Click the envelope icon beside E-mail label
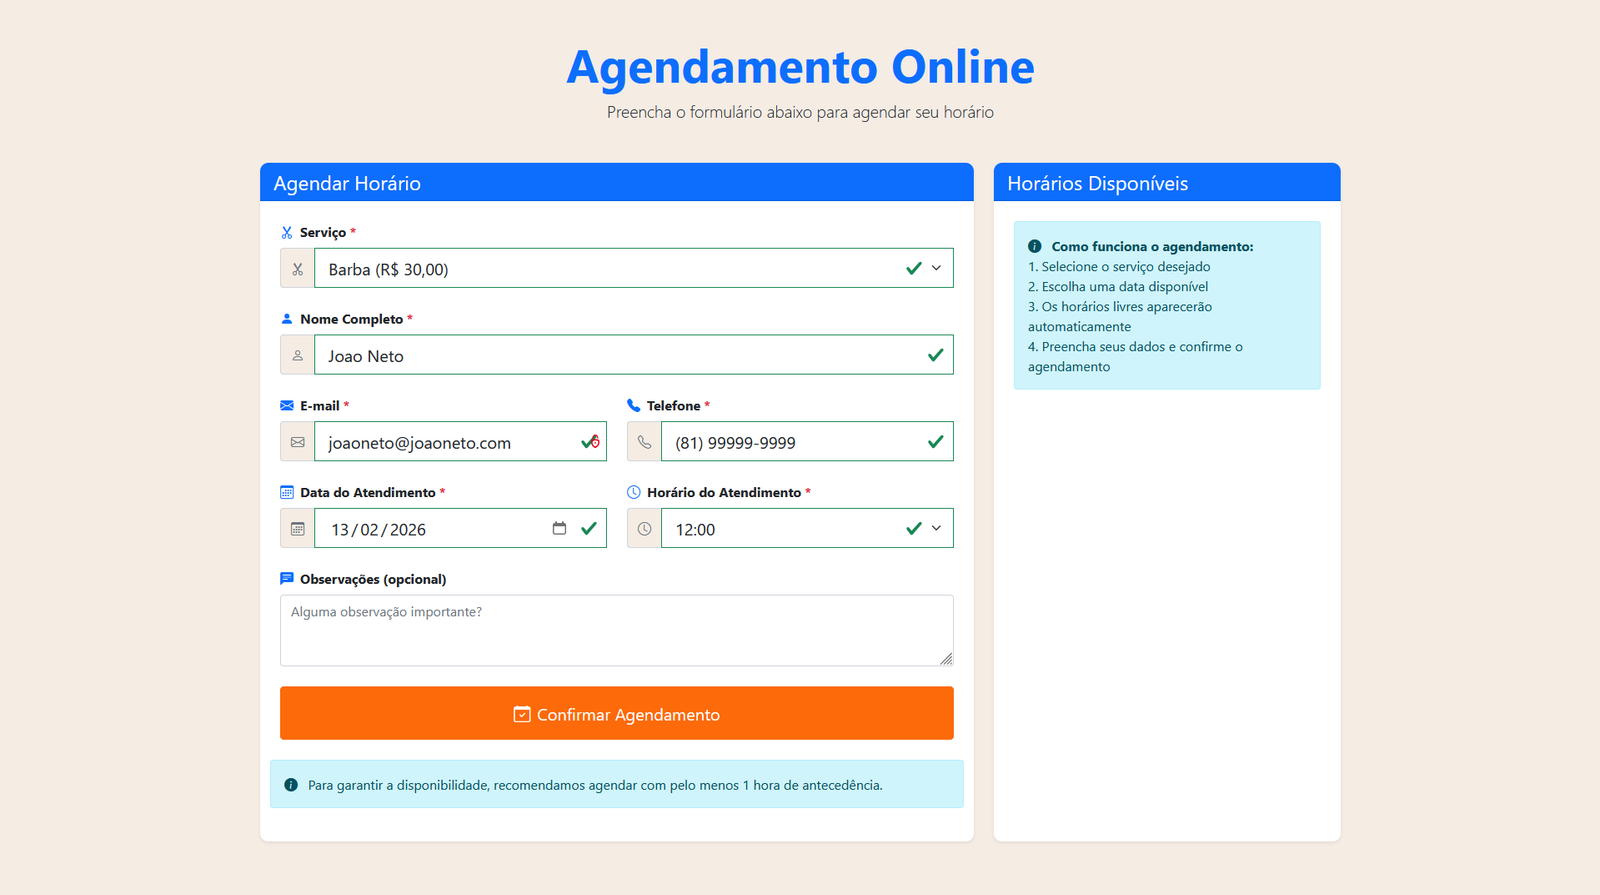The height and width of the screenshot is (895, 1600). click(x=287, y=406)
